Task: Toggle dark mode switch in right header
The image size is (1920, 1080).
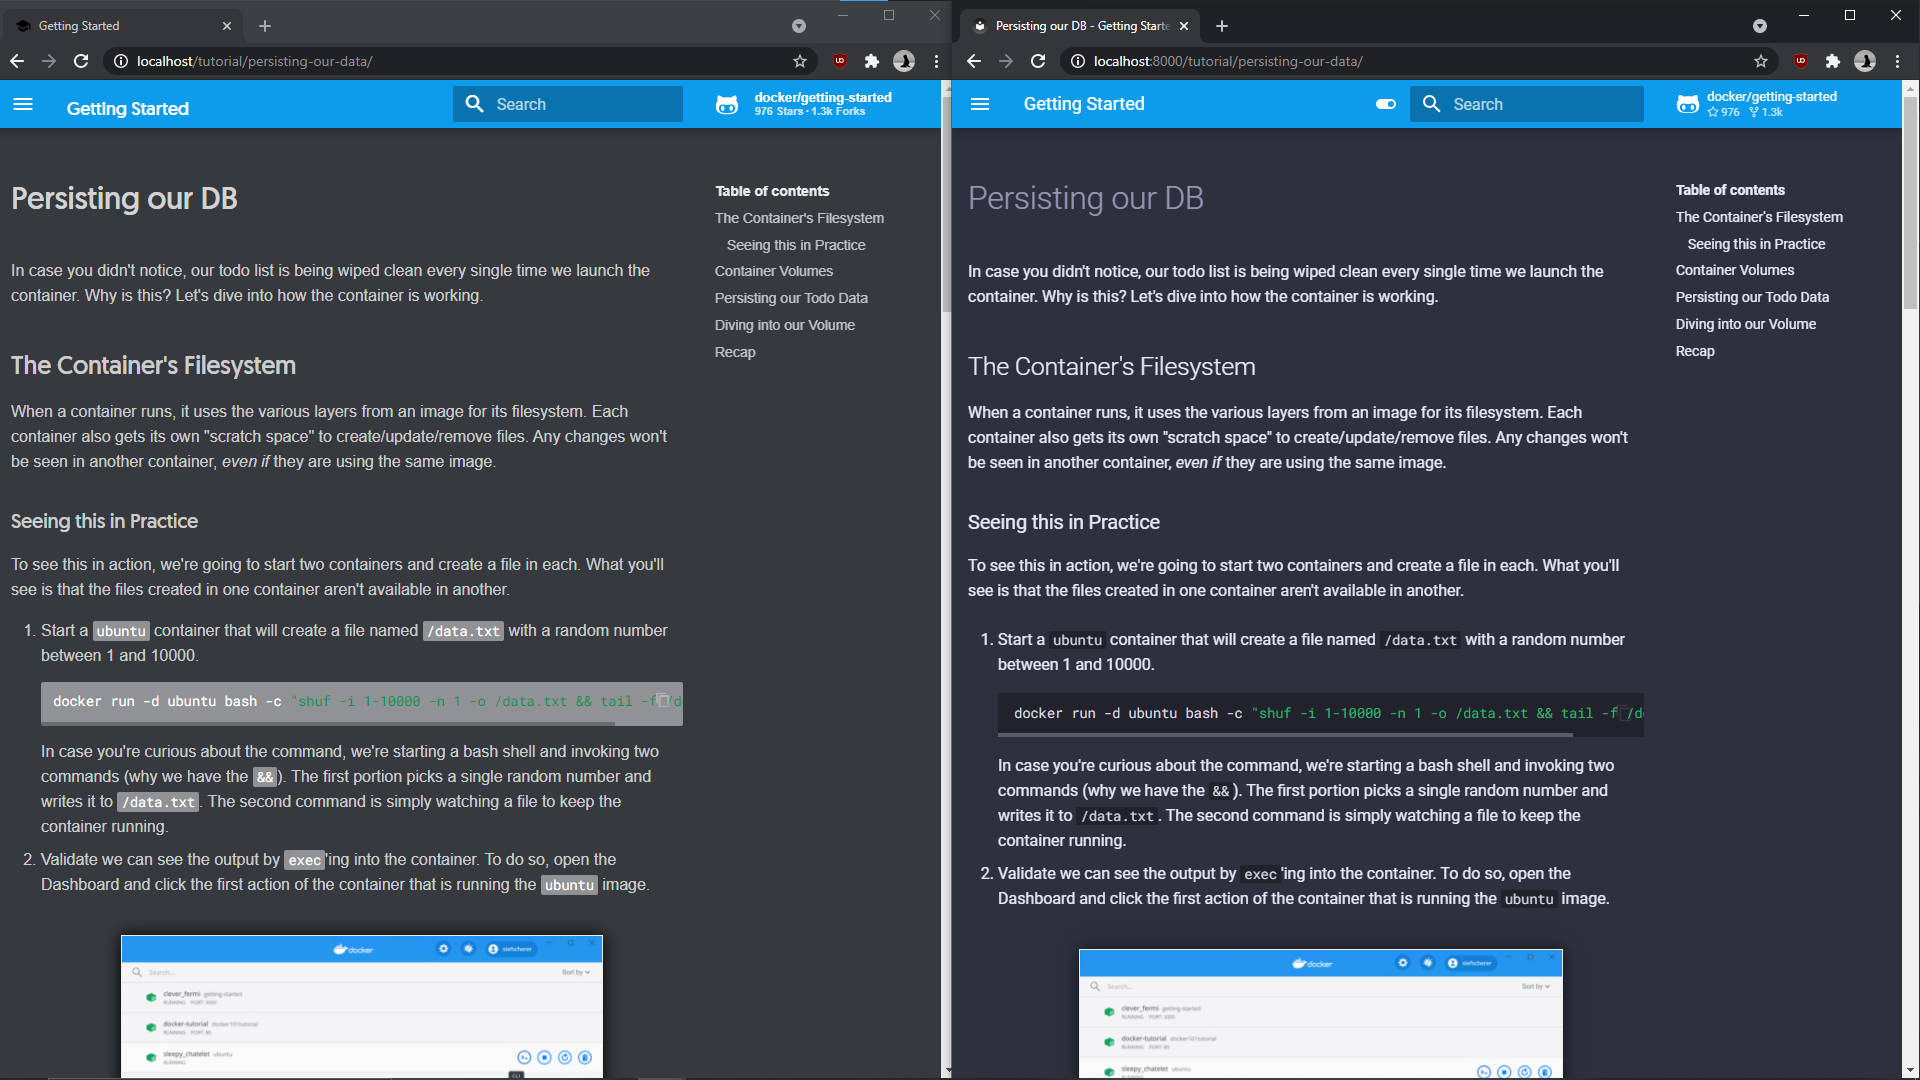Action: click(x=1385, y=104)
